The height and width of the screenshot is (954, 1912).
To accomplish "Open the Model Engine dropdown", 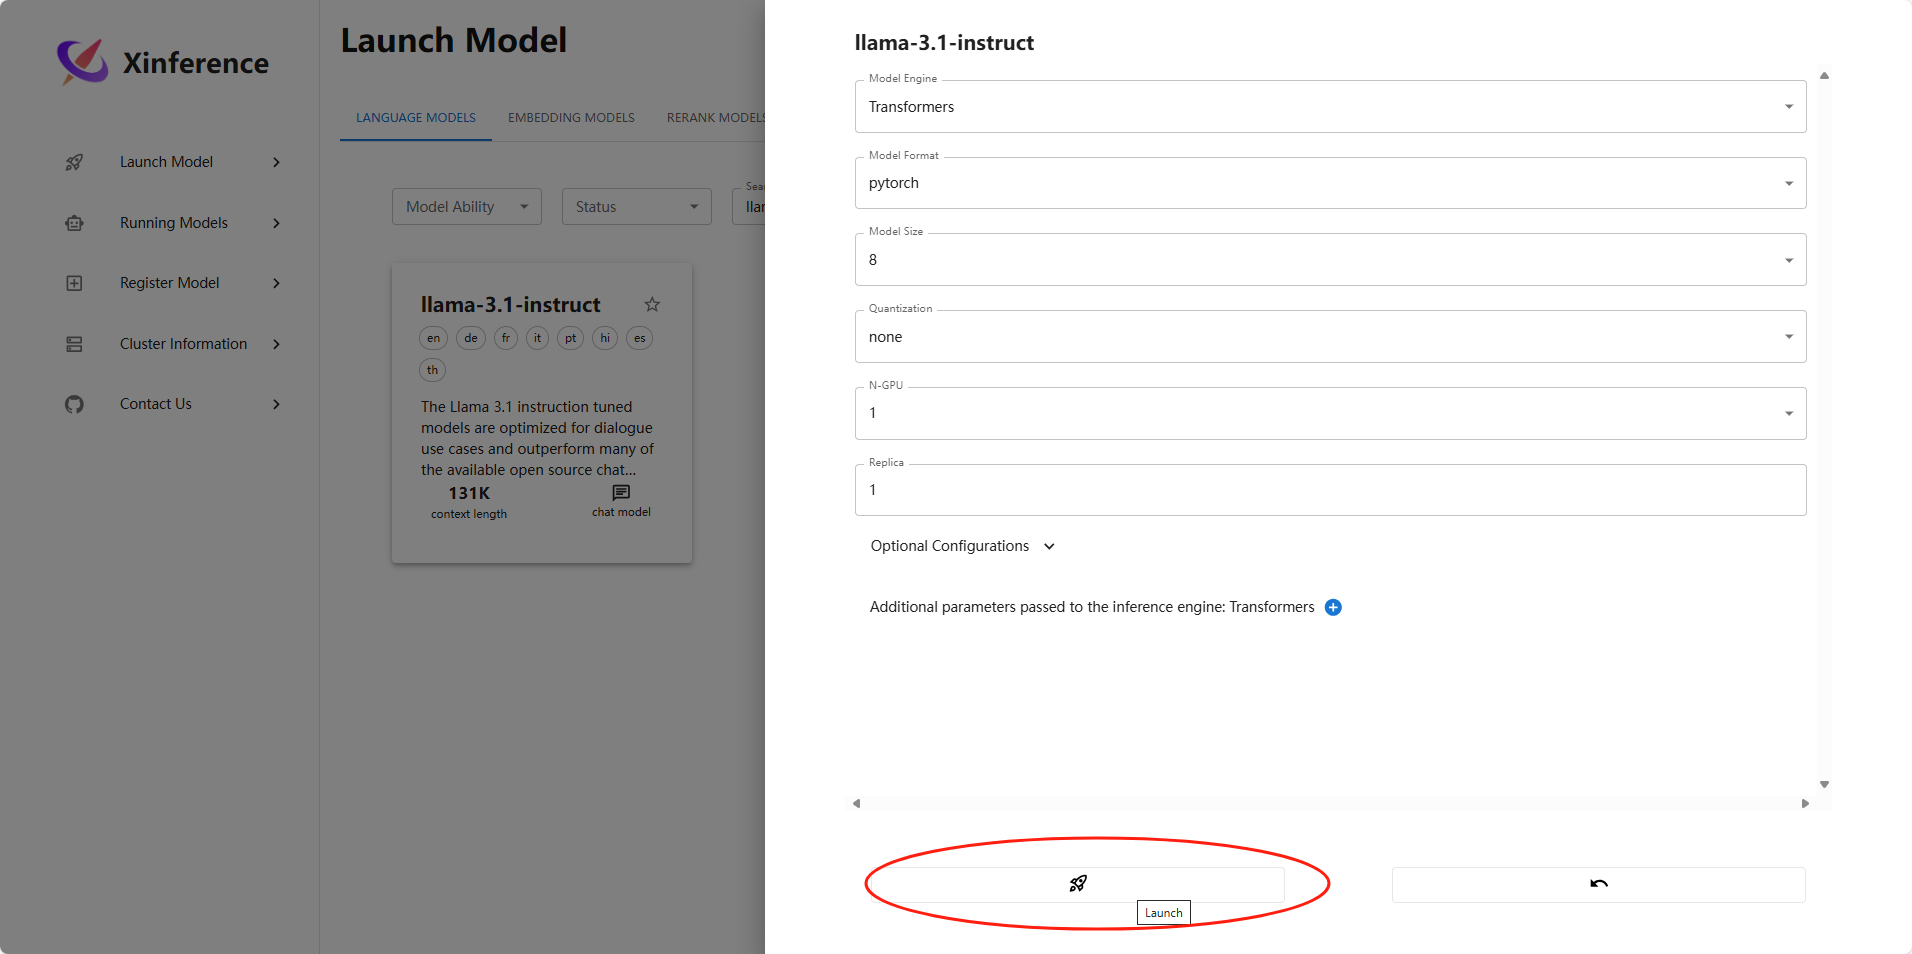I will [1330, 107].
